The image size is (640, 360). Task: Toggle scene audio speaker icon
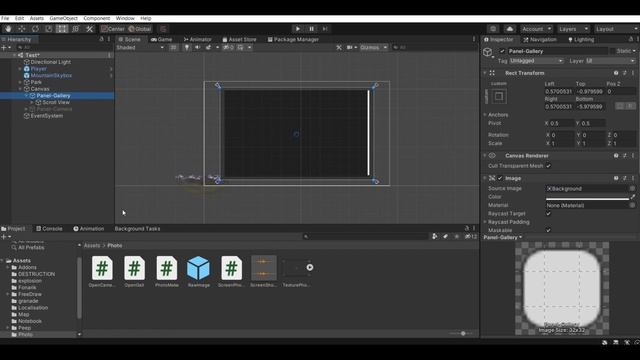click(x=198, y=47)
